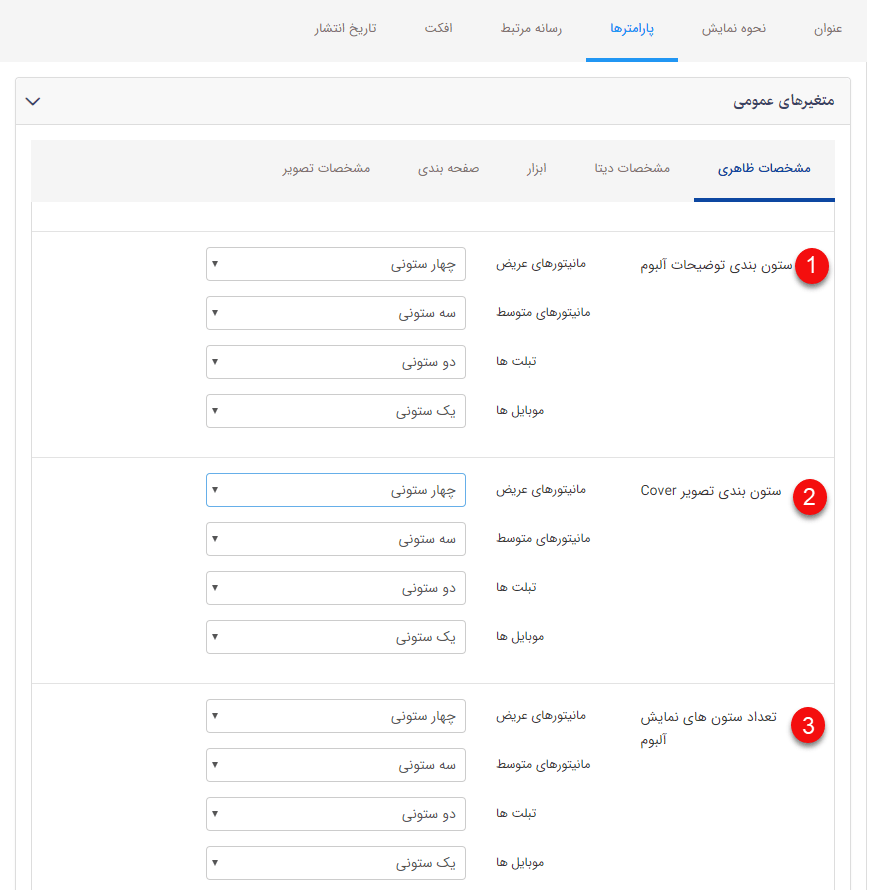The height and width of the screenshot is (890, 881).
Task: Collapse the متغیرهای عمومی panel chevron
Action: point(33,101)
